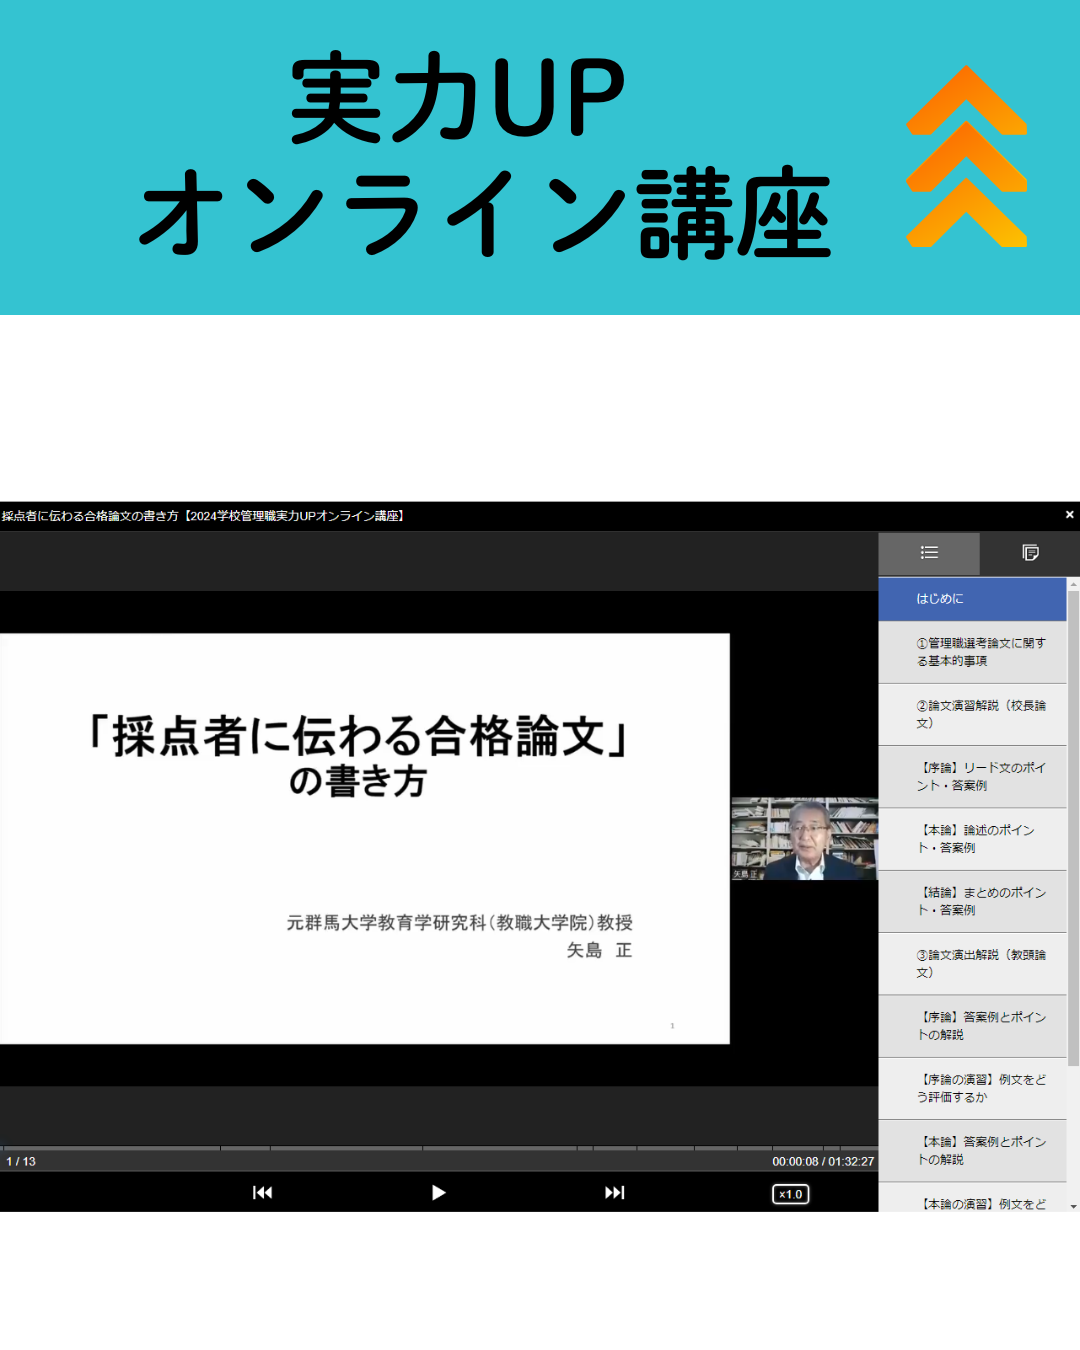This screenshot has width=1080, height=1350.
Task: Click the video progress seek bar
Action: [438, 1148]
